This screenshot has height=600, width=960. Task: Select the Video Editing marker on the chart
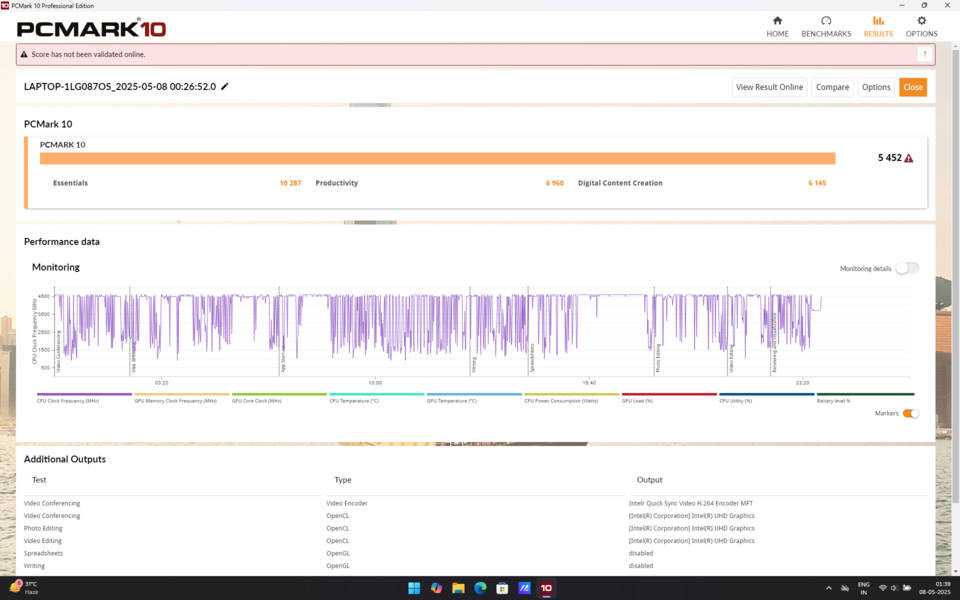(731, 359)
